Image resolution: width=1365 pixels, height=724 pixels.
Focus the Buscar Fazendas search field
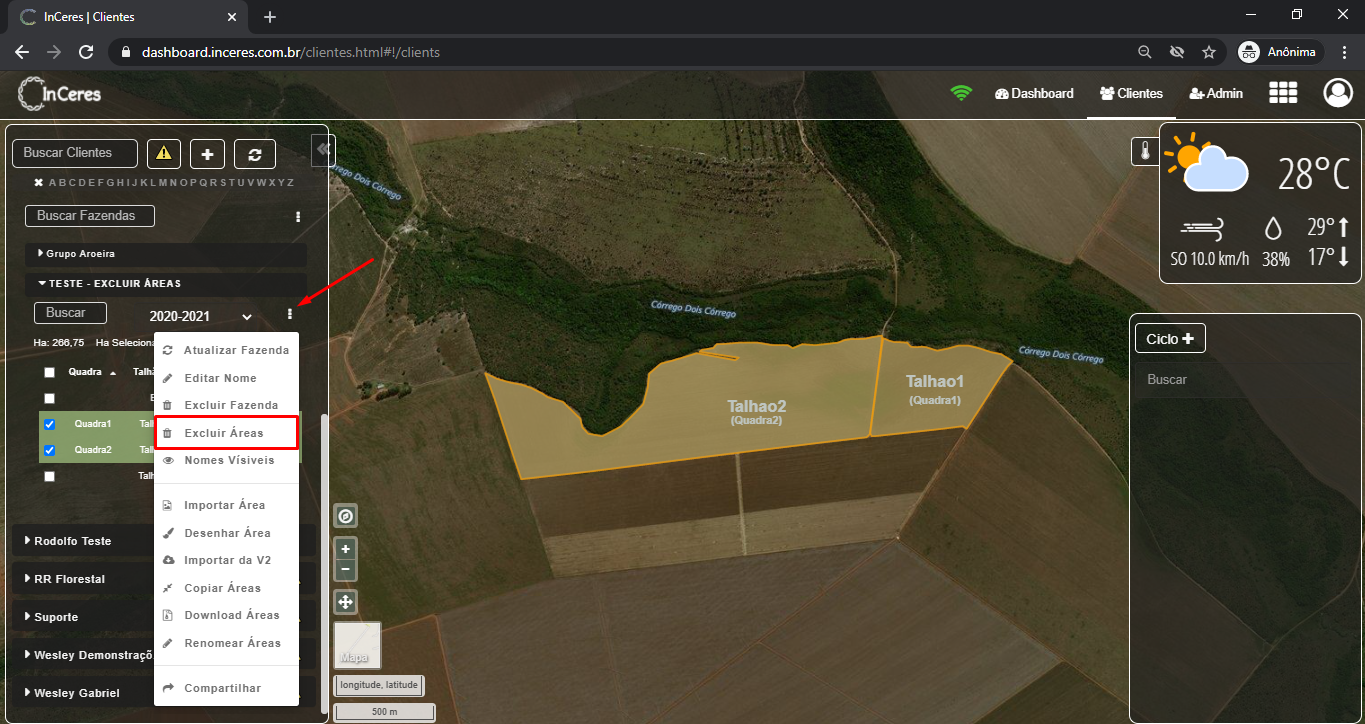[89, 215]
